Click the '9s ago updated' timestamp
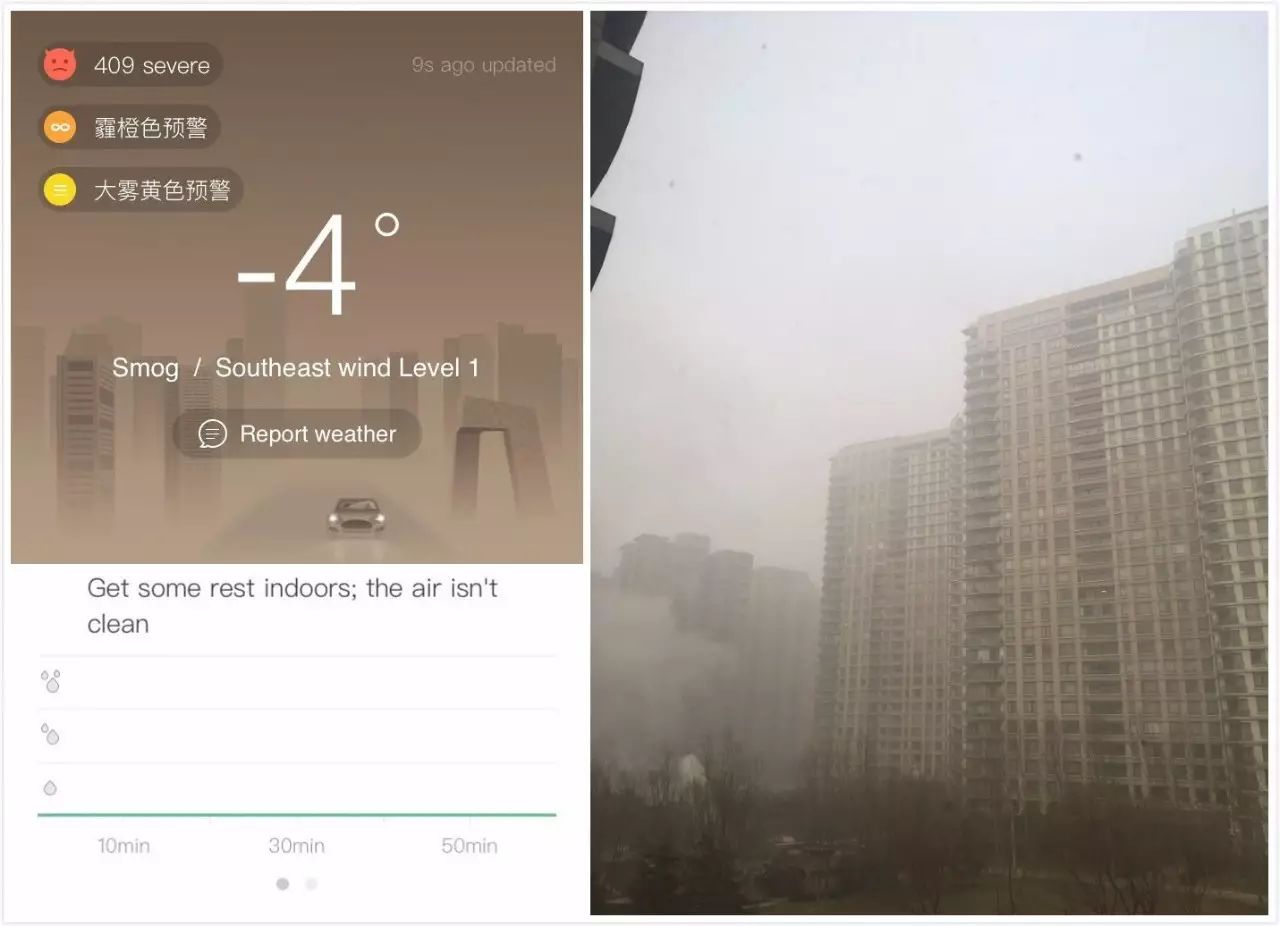 [x=484, y=65]
